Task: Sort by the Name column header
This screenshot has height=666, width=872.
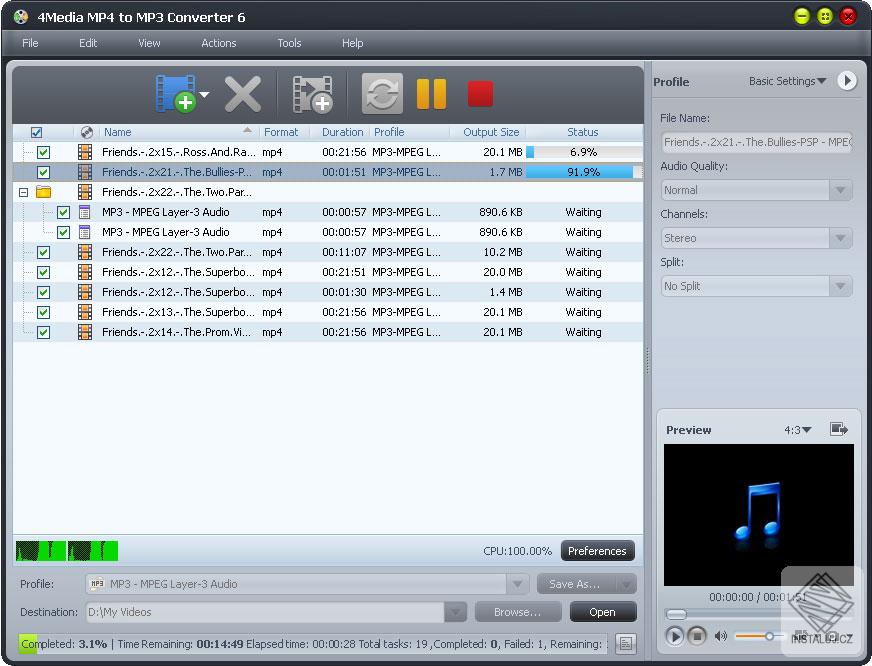Action: click(178, 132)
